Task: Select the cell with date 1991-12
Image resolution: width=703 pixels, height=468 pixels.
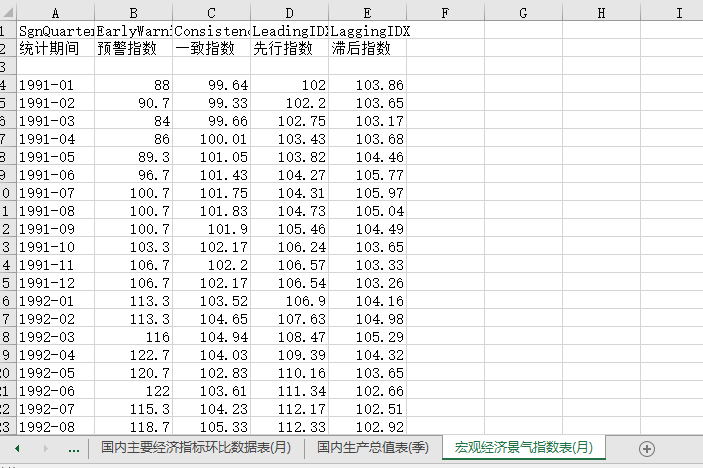Action: point(56,282)
